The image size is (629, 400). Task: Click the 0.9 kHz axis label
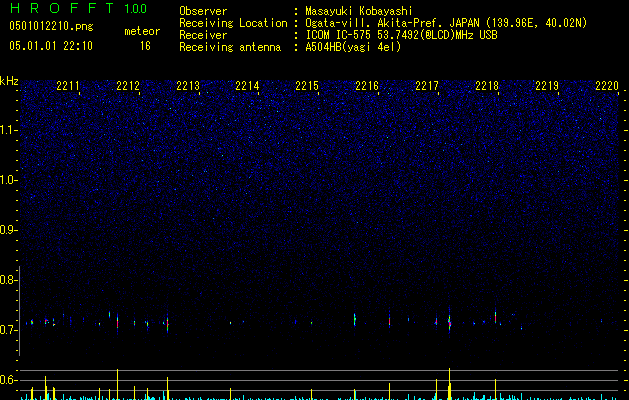[x=9, y=230]
